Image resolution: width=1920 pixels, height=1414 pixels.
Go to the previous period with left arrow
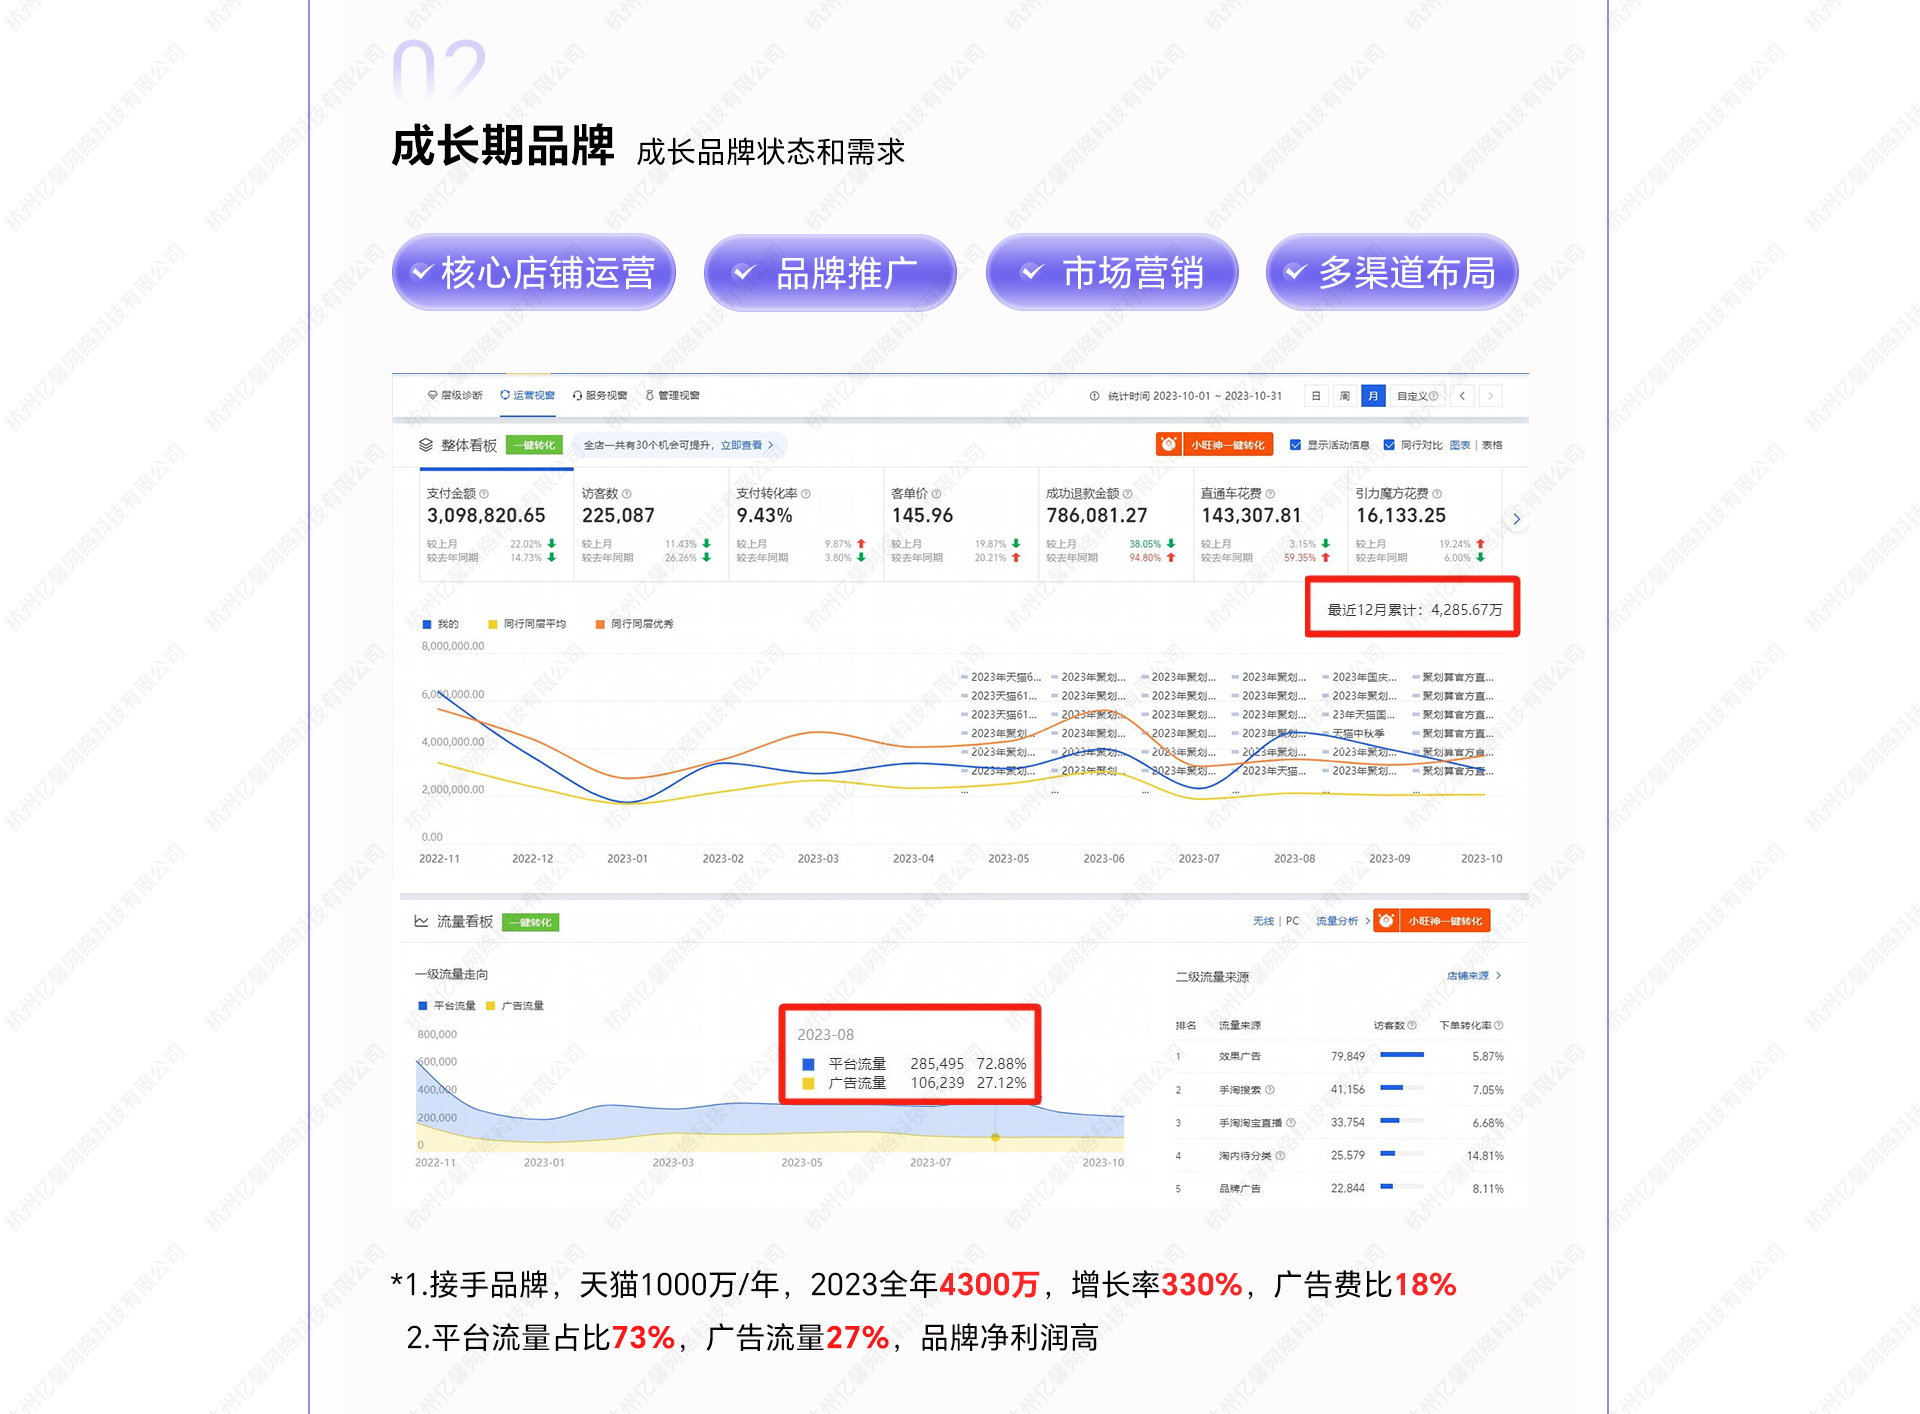[1462, 396]
